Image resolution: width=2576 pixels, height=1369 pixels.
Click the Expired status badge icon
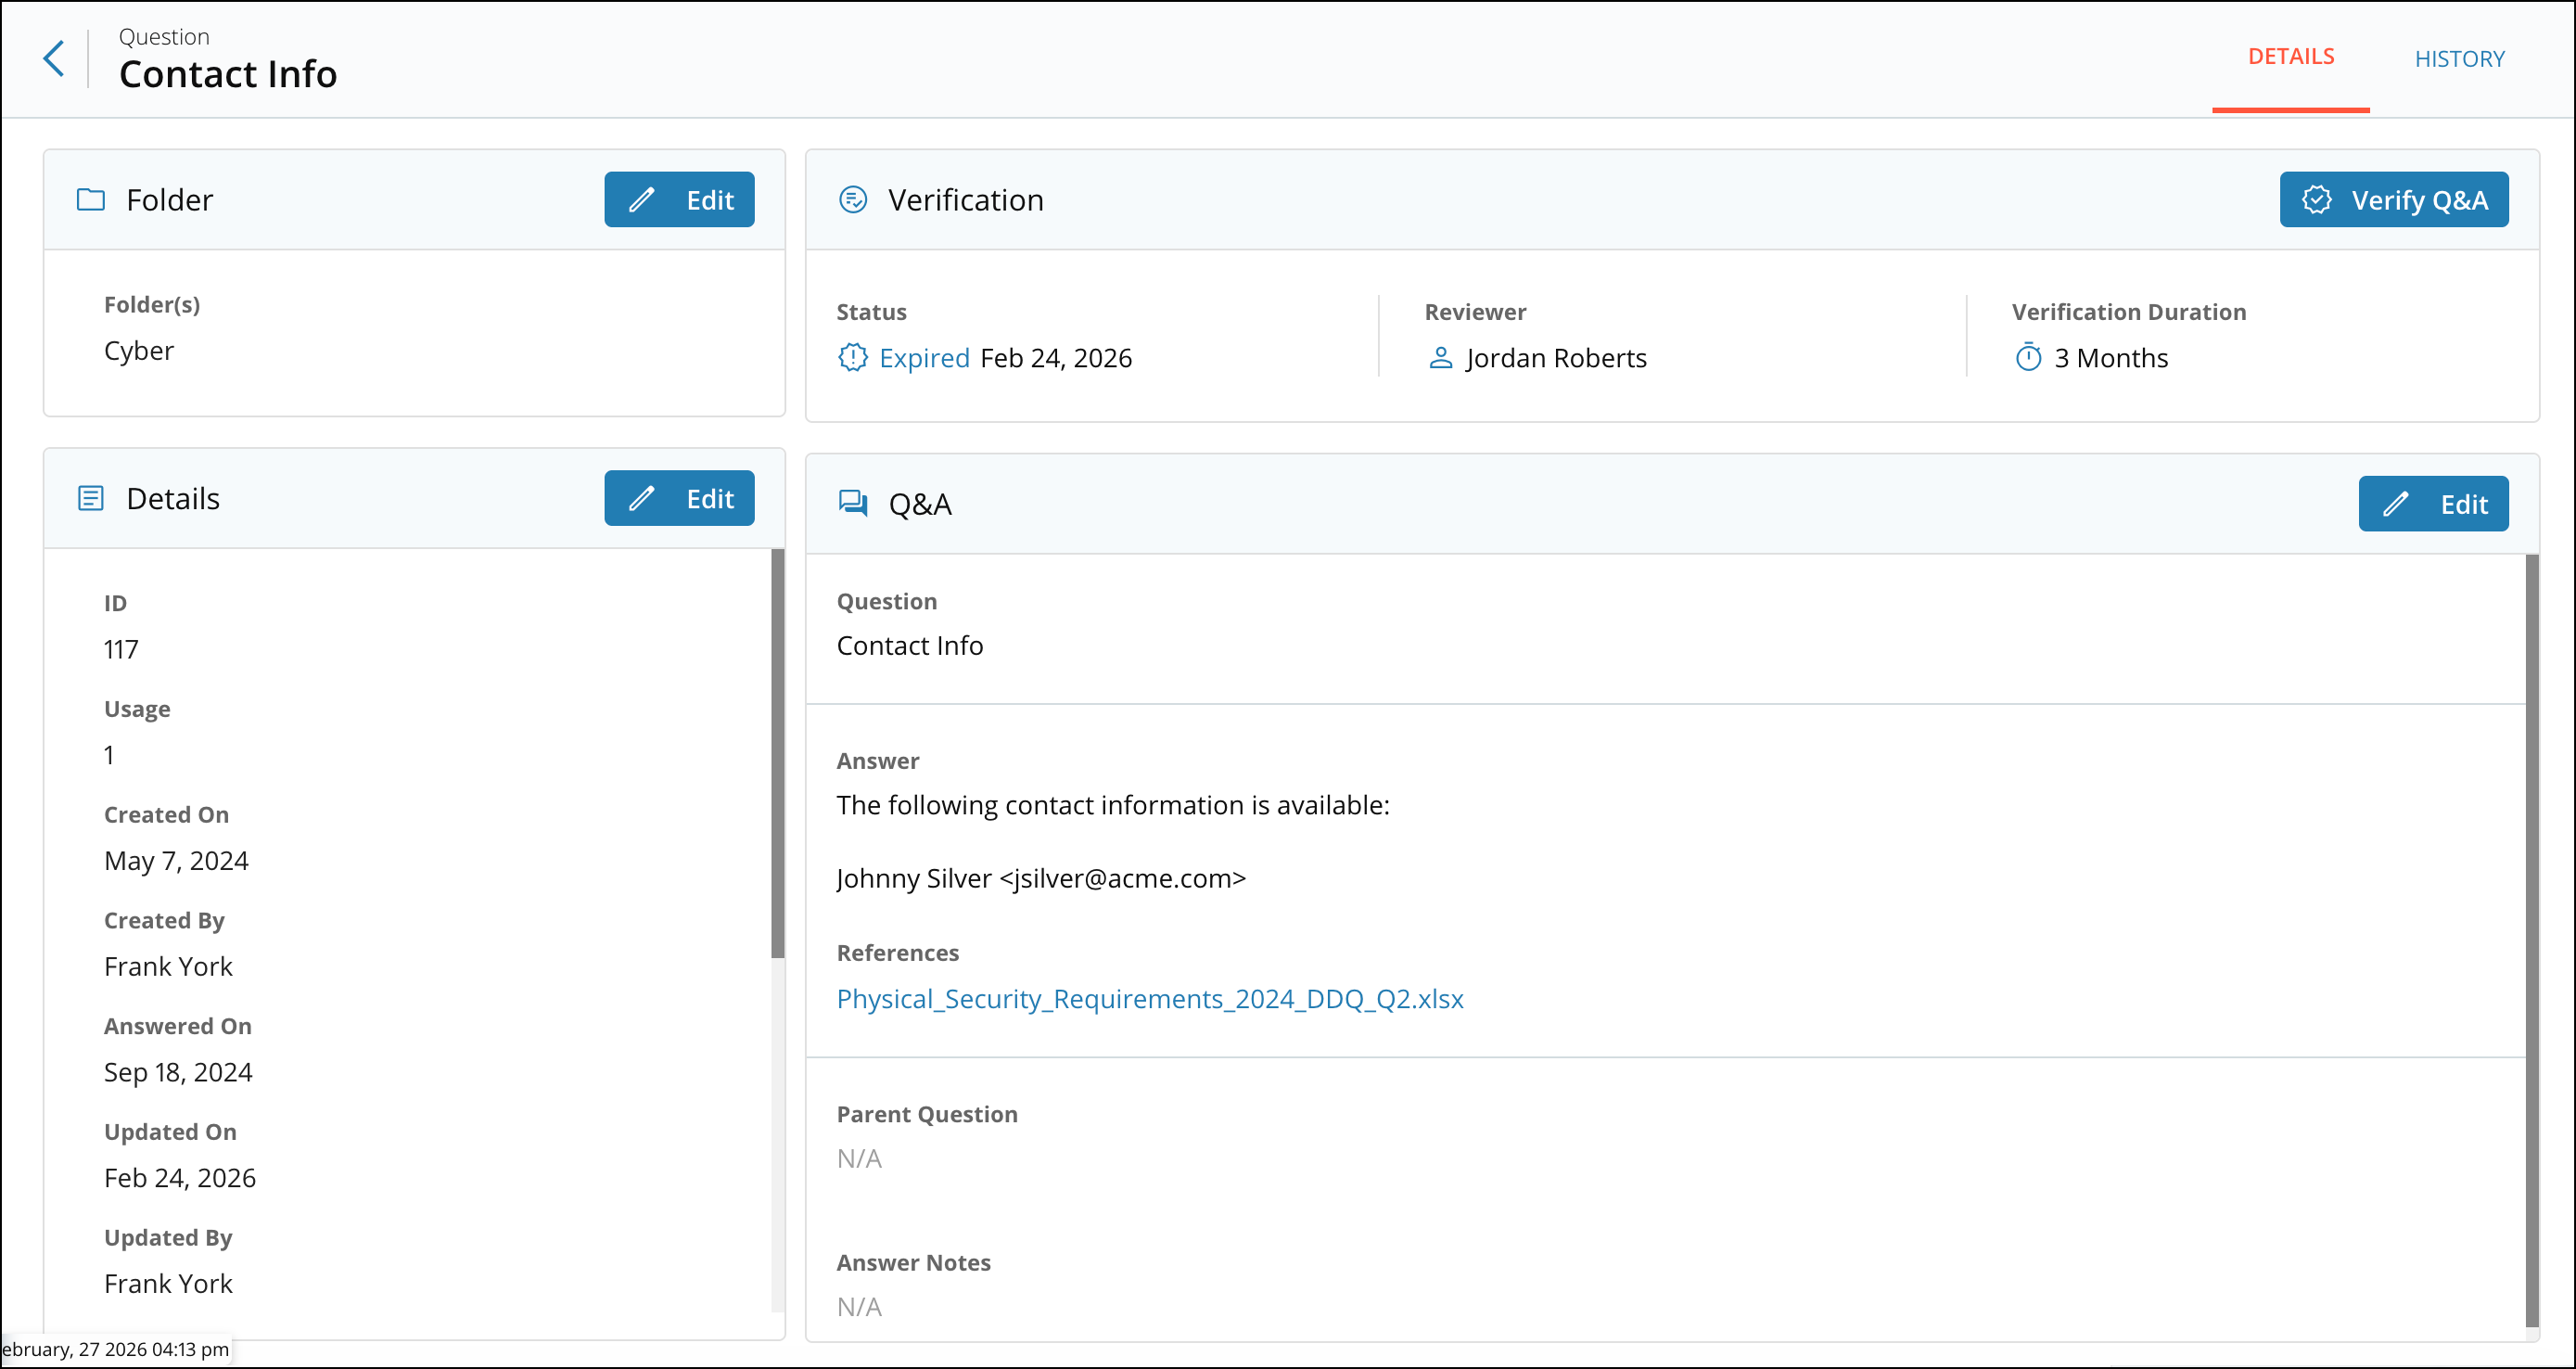(852, 358)
